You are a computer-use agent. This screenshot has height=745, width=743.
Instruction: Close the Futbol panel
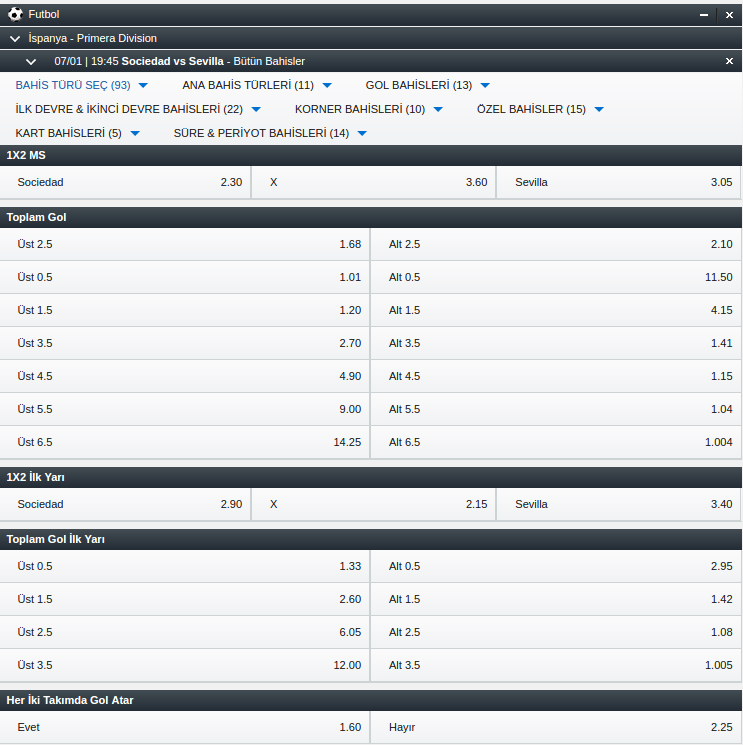pos(729,15)
